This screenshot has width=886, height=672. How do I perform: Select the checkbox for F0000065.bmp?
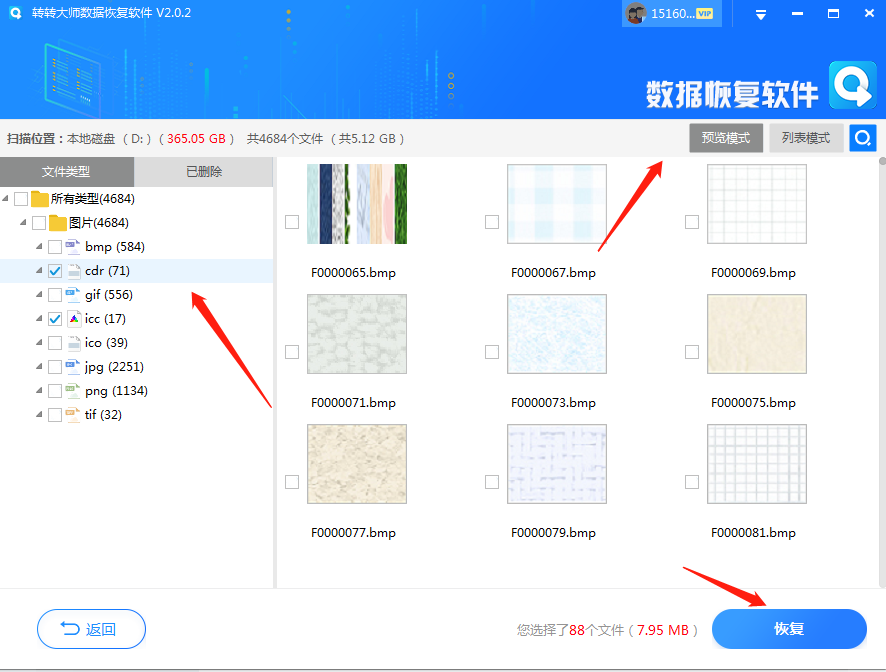[292, 222]
